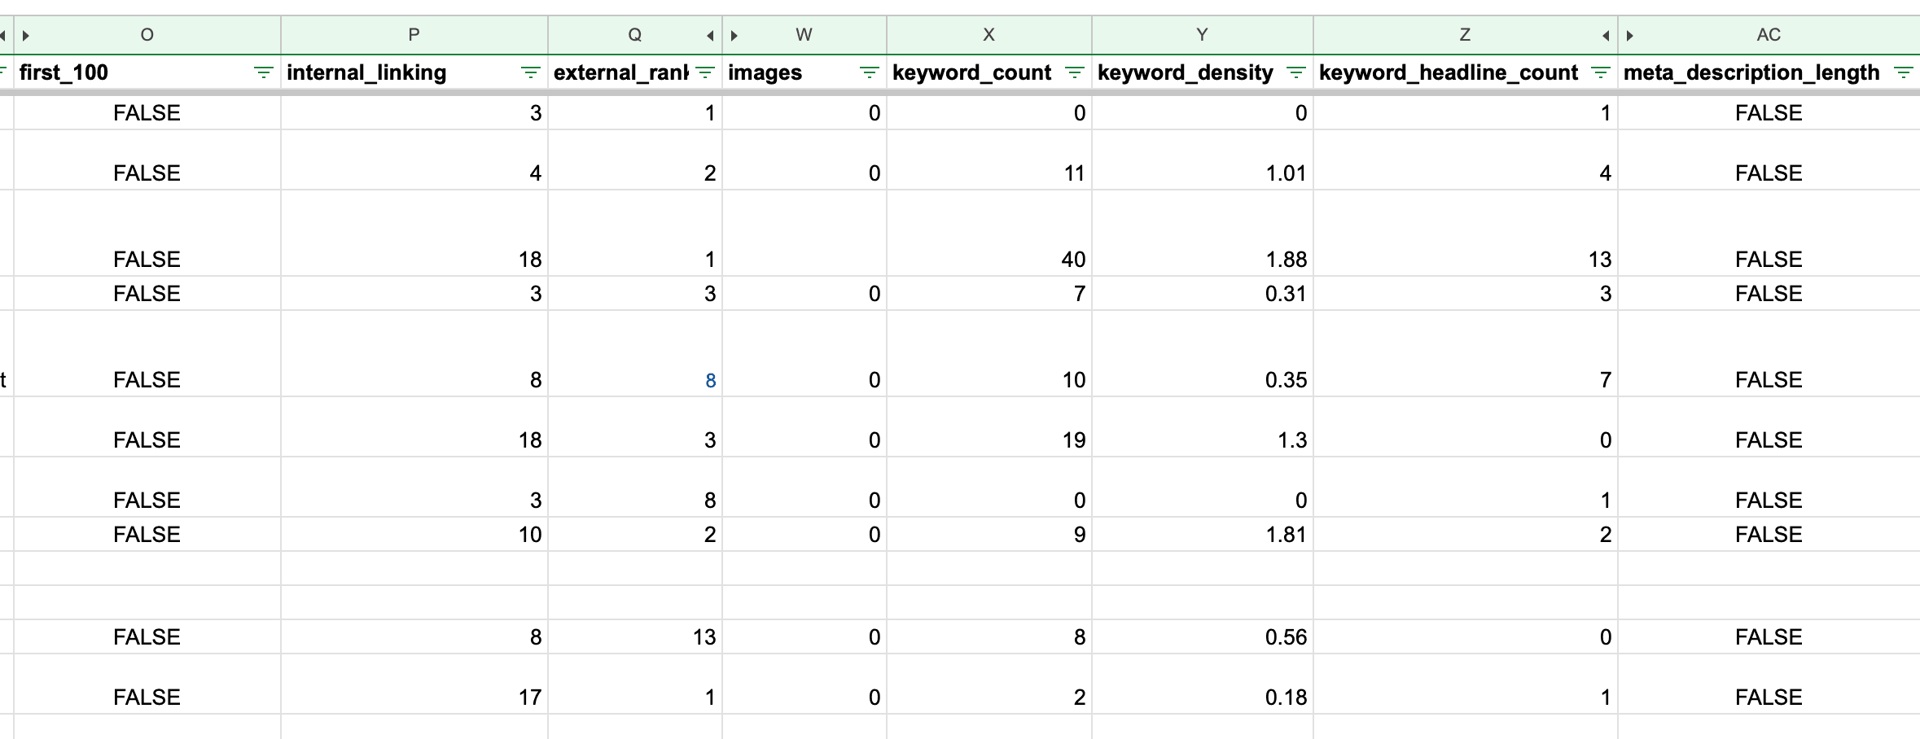Select the internal_linking header cell
Screen dimensions: 1920x739
(x=414, y=72)
